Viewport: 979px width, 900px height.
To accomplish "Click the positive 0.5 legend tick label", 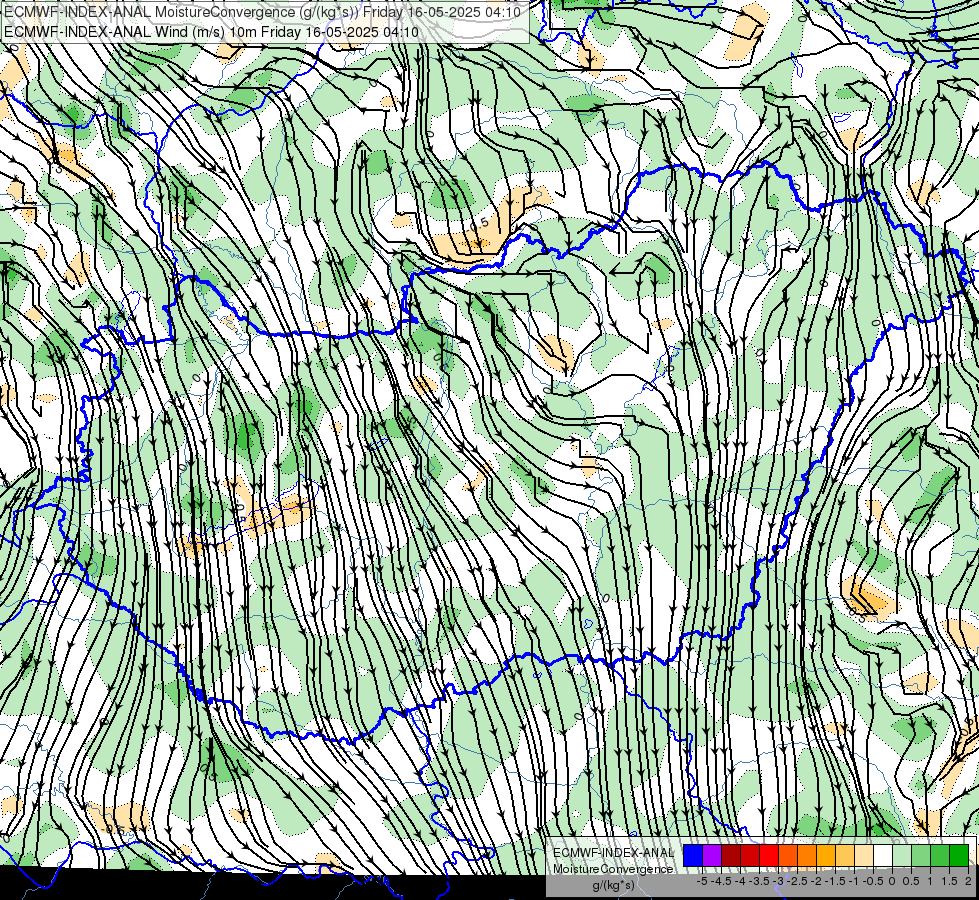I will 911,881.
